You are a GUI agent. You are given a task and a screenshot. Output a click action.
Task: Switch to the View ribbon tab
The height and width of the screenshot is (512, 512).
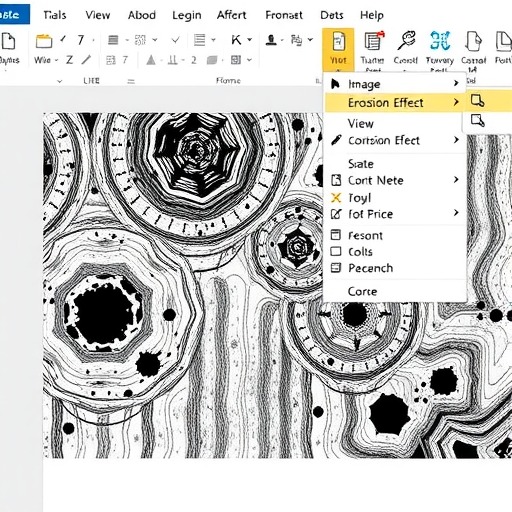click(x=98, y=15)
